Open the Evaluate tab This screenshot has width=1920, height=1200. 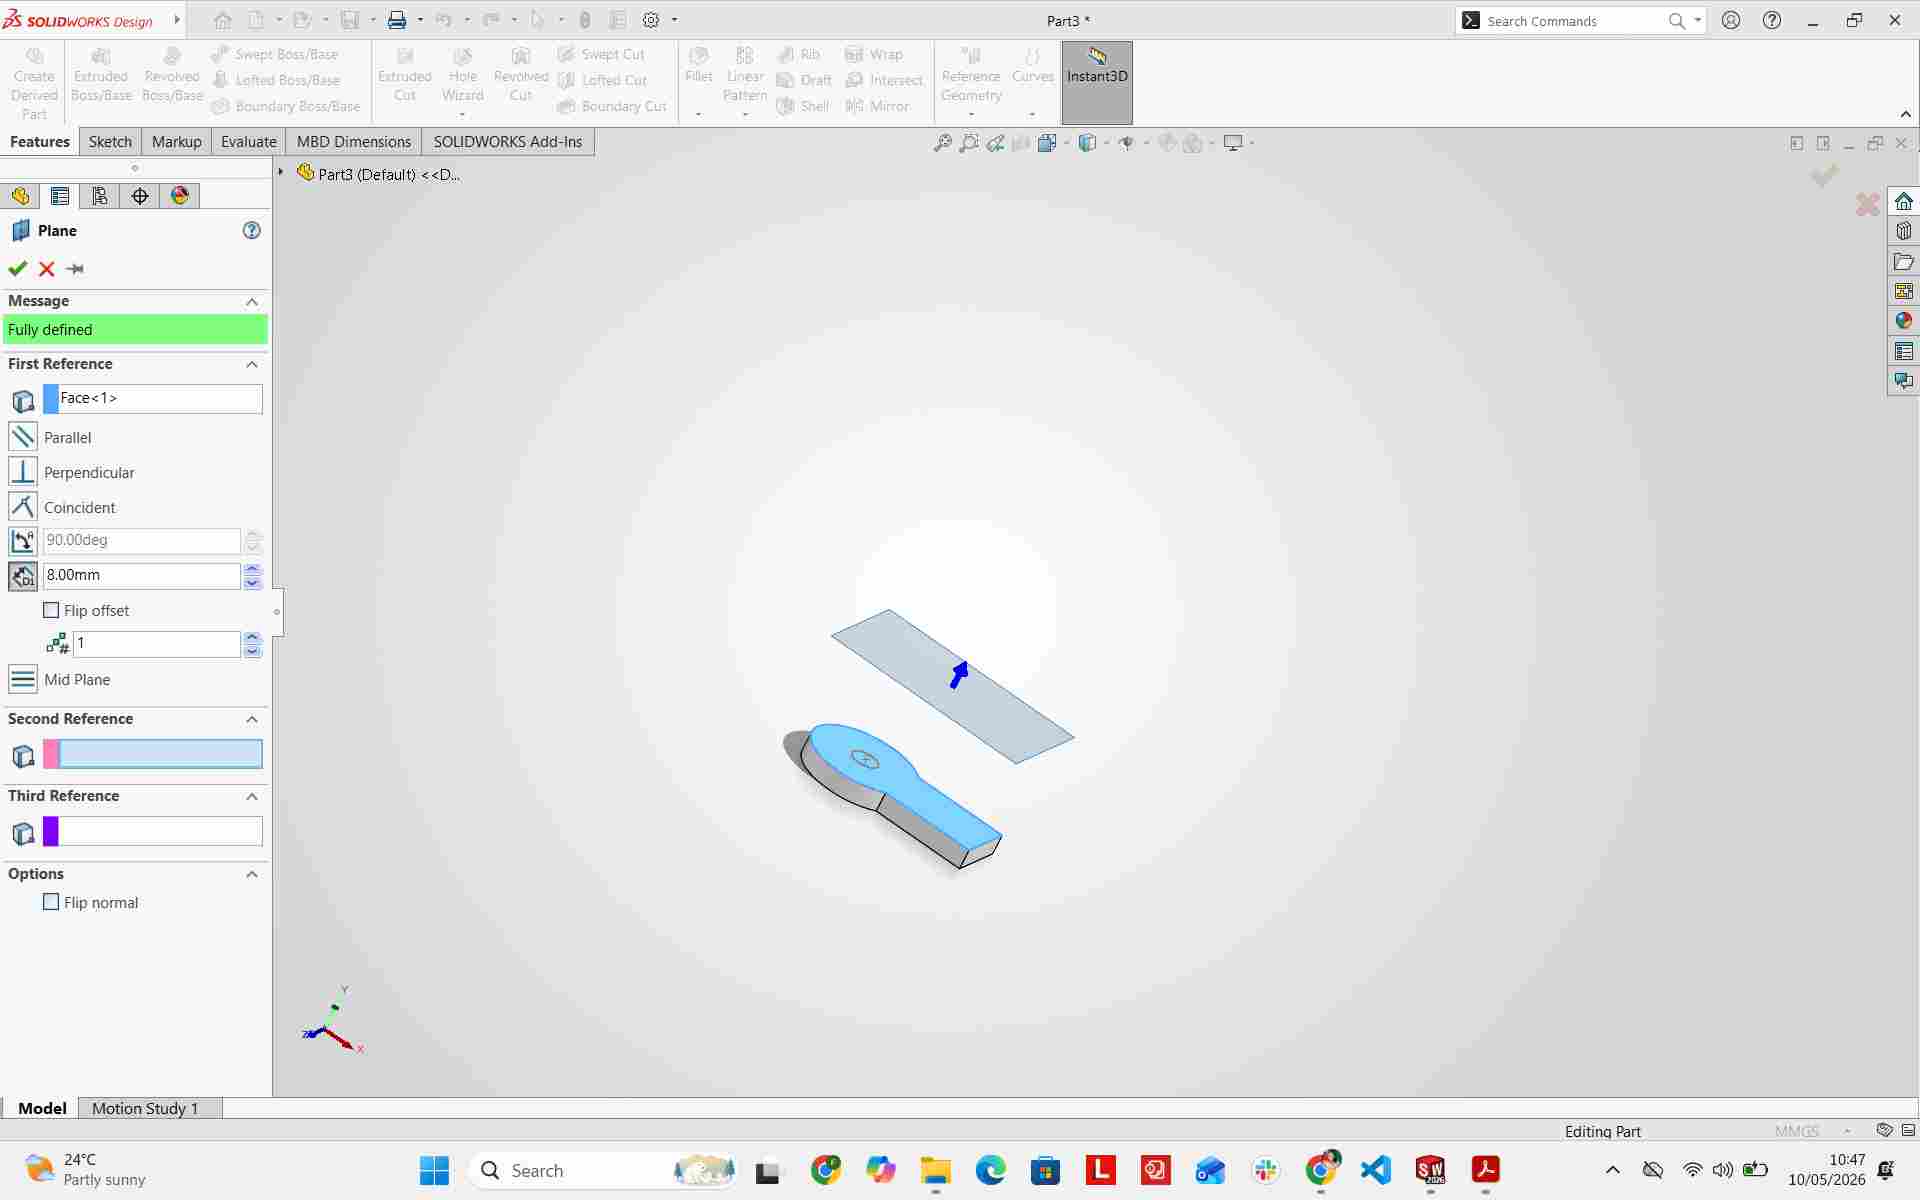[249, 142]
